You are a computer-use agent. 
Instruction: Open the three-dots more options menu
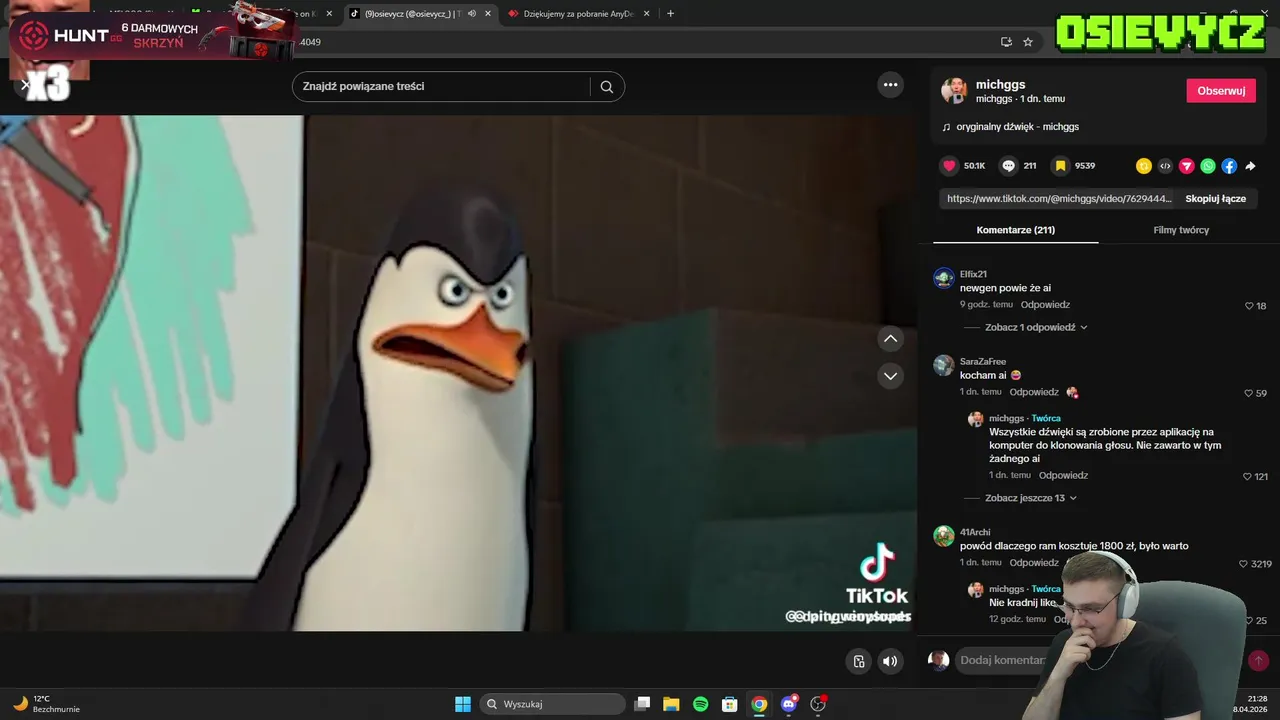point(891,85)
